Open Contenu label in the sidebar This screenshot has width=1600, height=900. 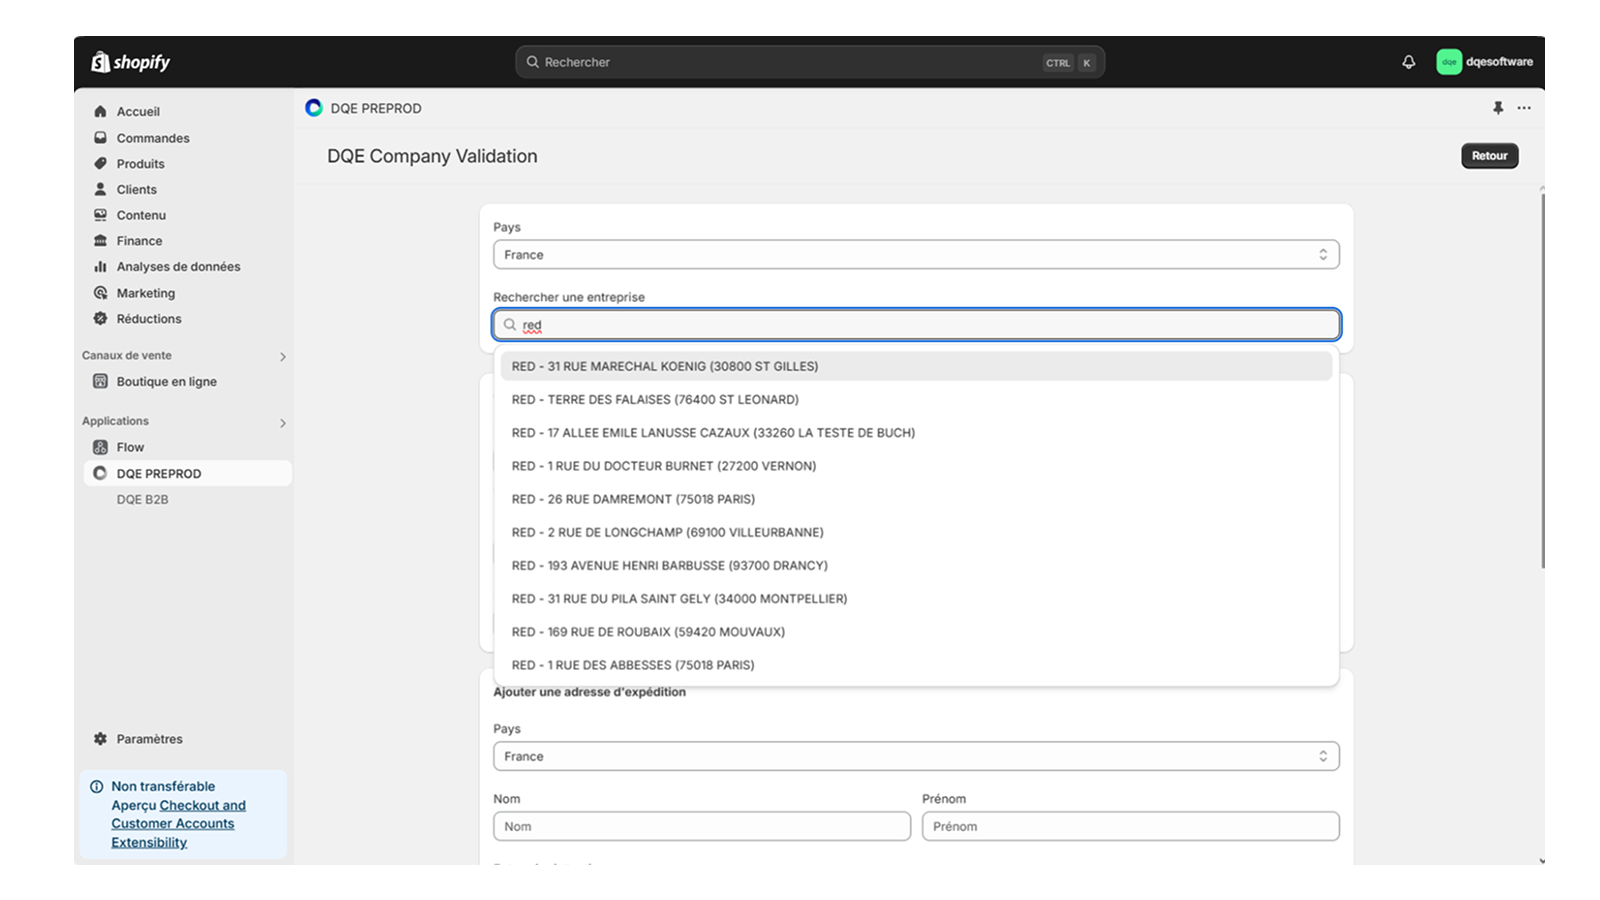[x=141, y=216]
